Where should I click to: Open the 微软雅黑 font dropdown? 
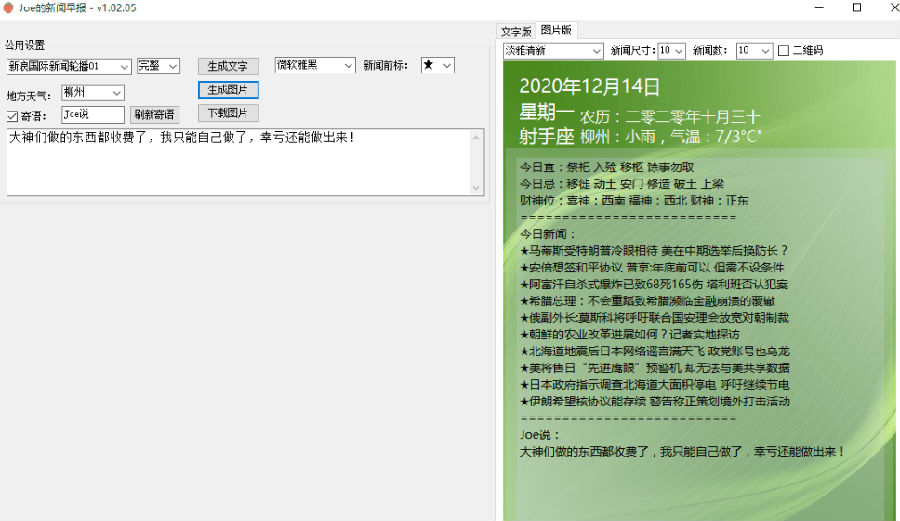coord(314,65)
